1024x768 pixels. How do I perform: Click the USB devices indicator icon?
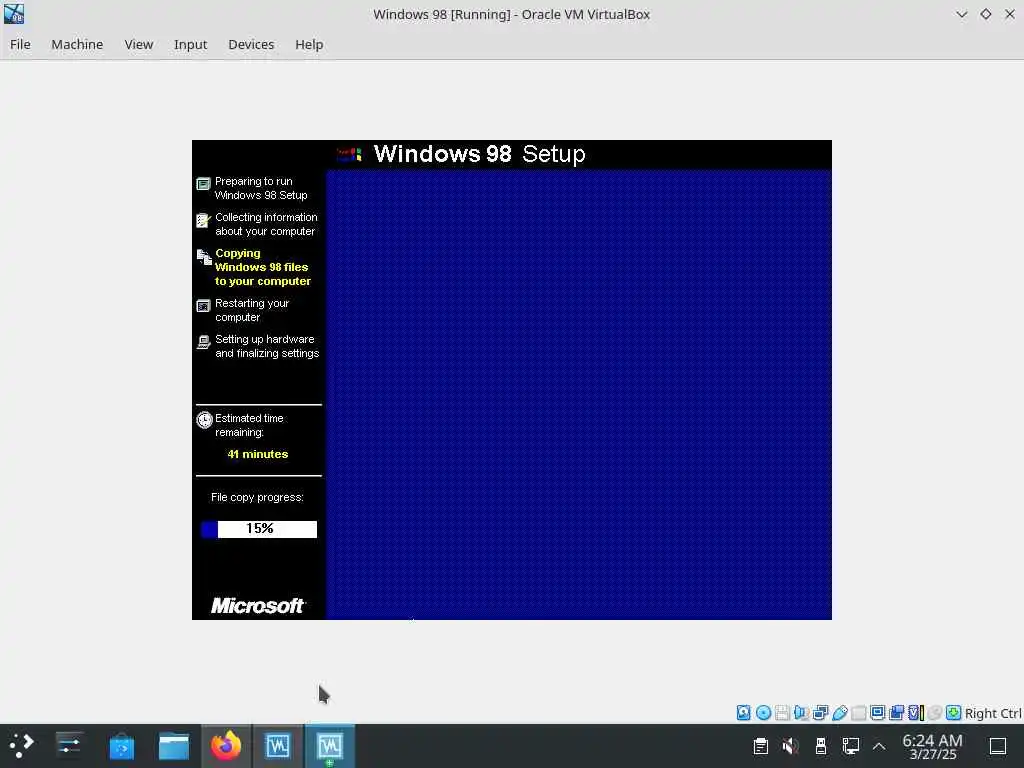click(840, 712)
